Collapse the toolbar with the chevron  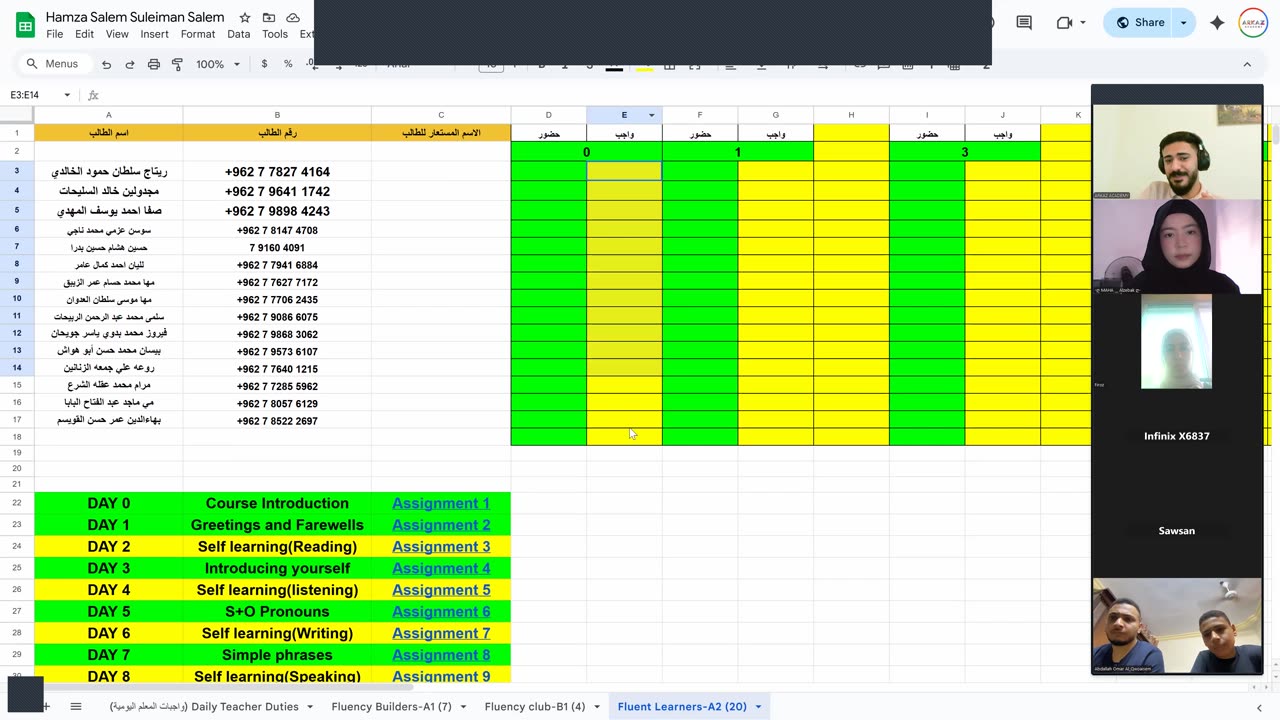(x=1247, y=64)
